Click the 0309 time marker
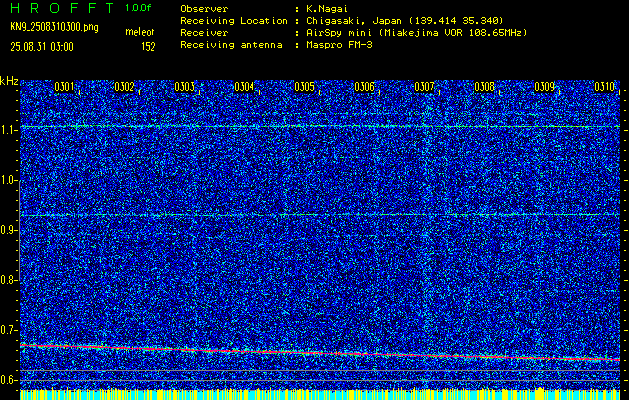This screenshot has height=400, width=629. (545, 87)
